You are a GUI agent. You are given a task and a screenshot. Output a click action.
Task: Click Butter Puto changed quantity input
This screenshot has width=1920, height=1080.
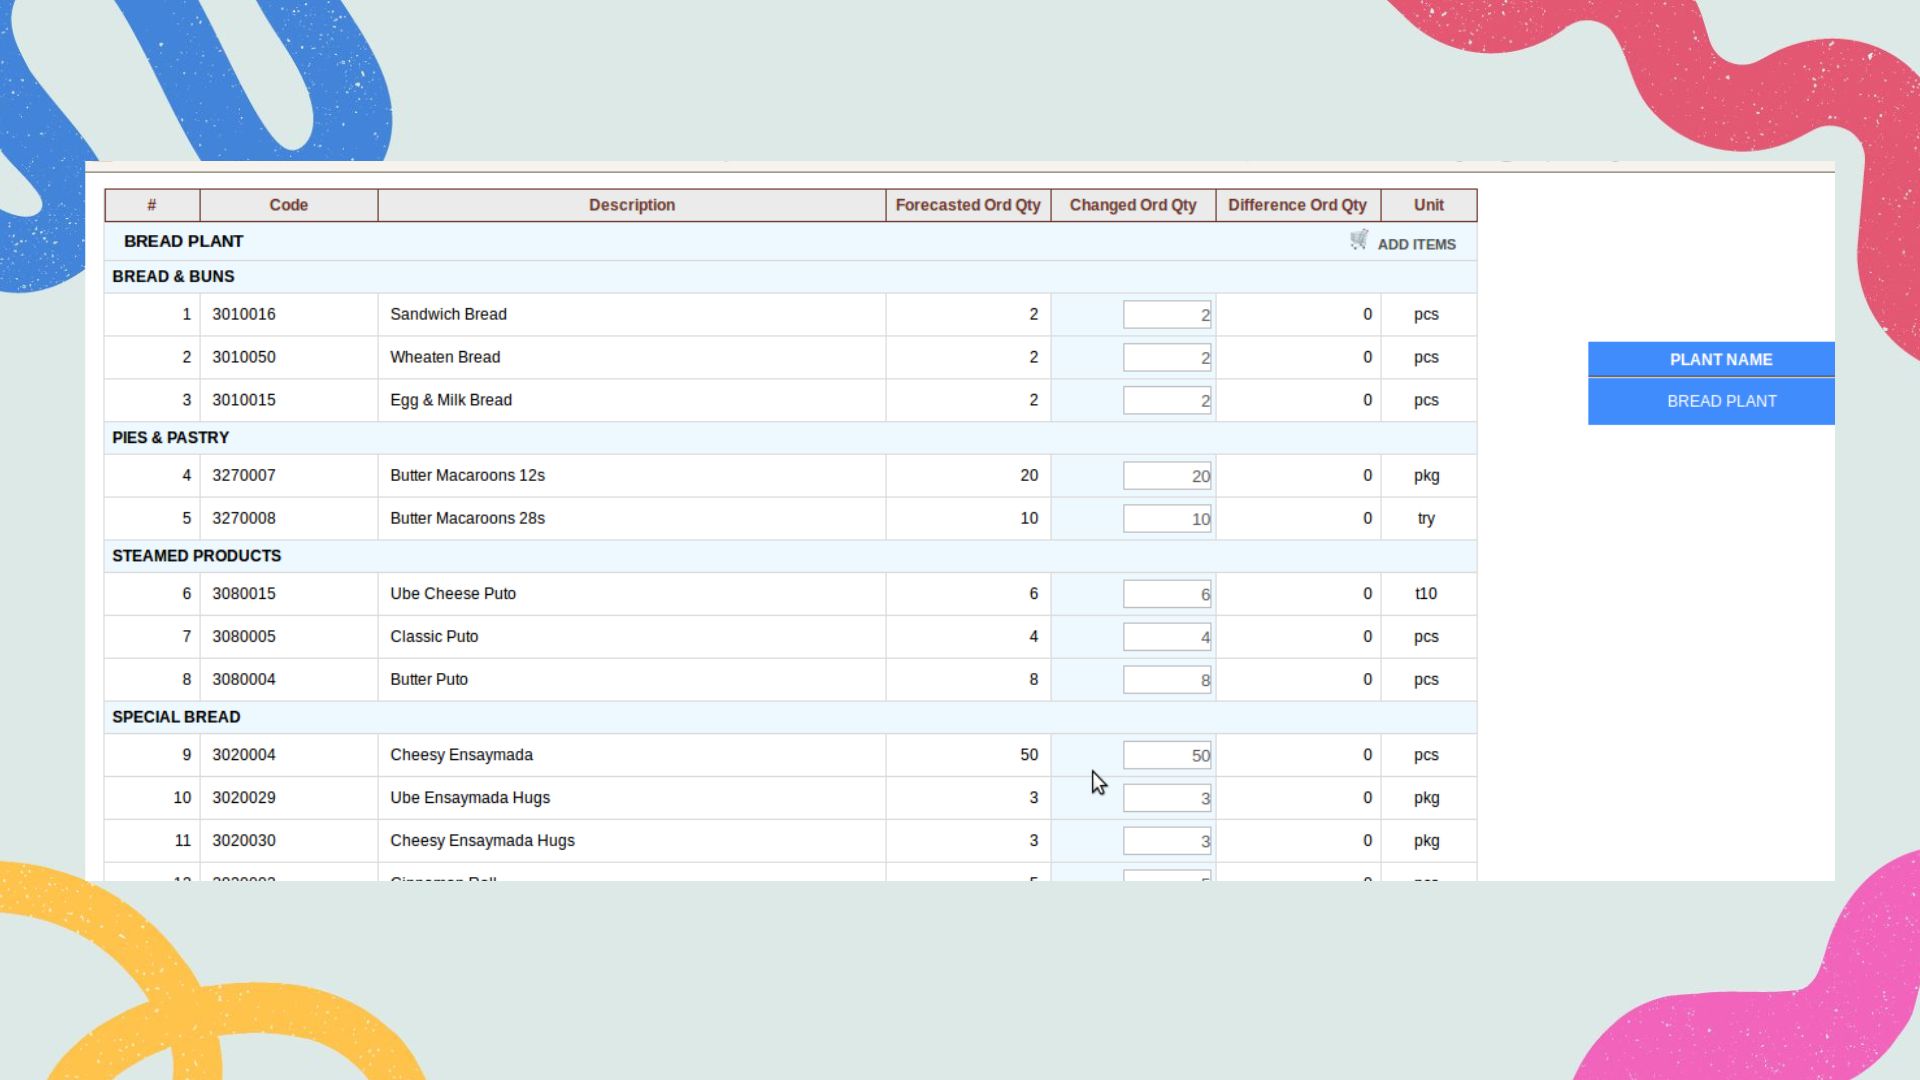(1166, 680)
